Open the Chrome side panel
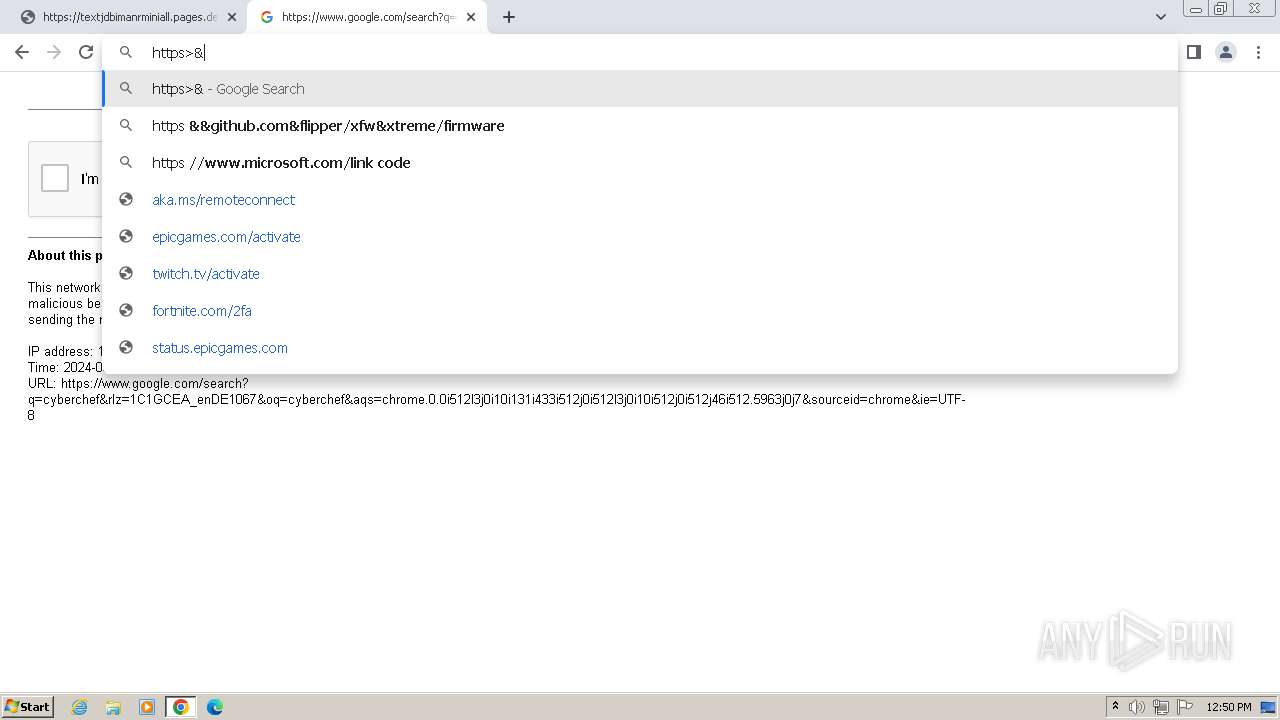 1193,52
